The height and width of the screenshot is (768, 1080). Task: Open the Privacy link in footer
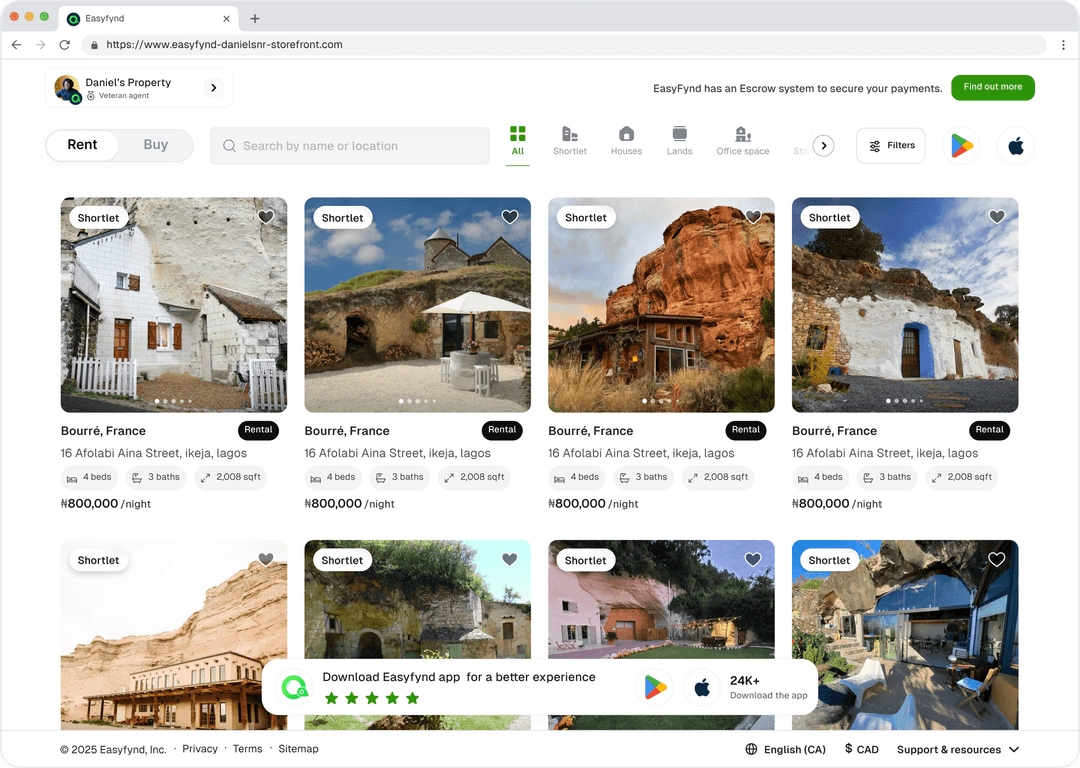[200, 749]
